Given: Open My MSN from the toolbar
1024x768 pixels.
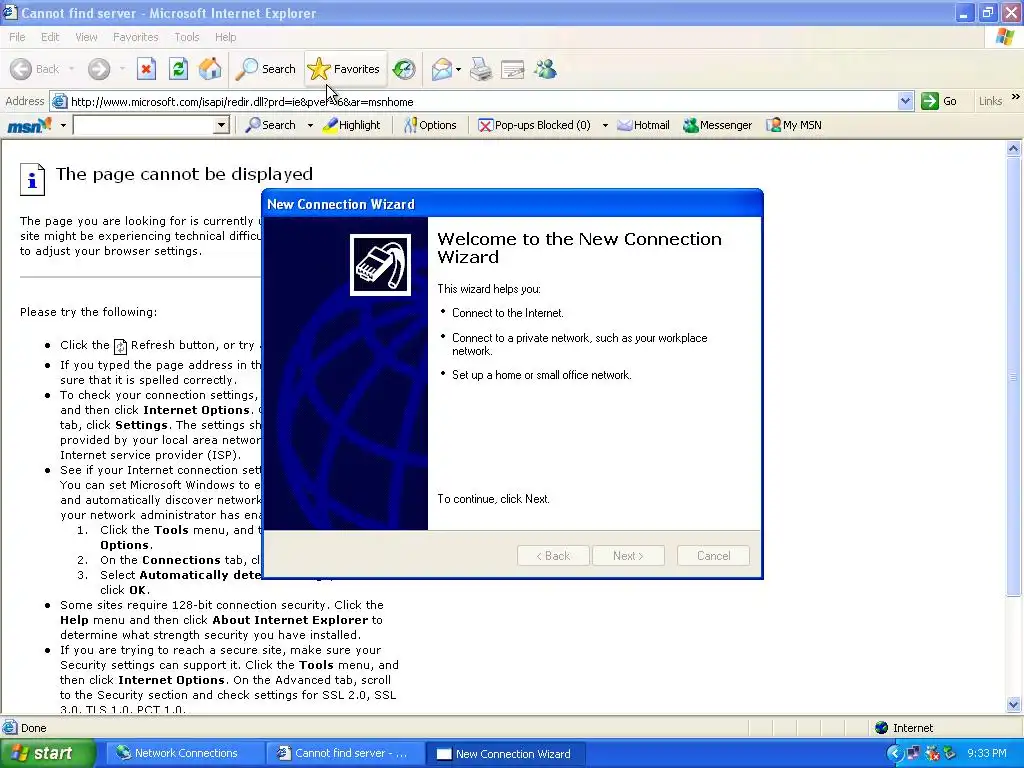Looking at the screenshot, I should tap(793, 125).
